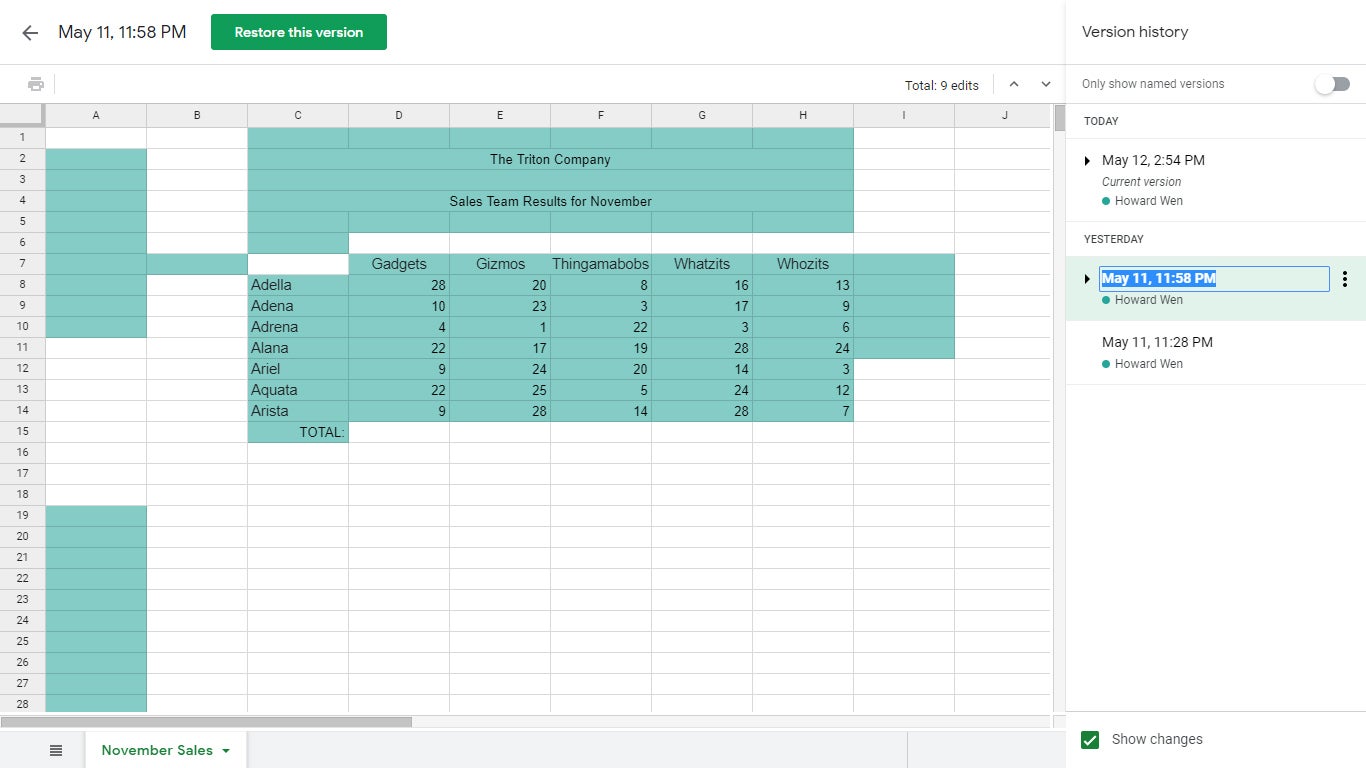This screenshot has width=1366, height=768.
Task: Click Aquata's Gizmos value 25
Action: coord(500,390)
